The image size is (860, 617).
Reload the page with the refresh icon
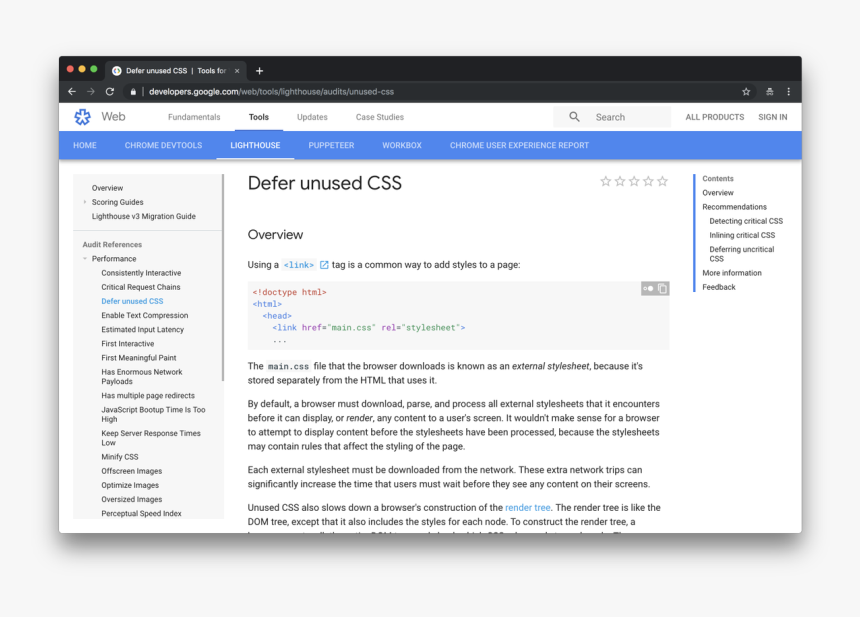(x=110, y=92)
